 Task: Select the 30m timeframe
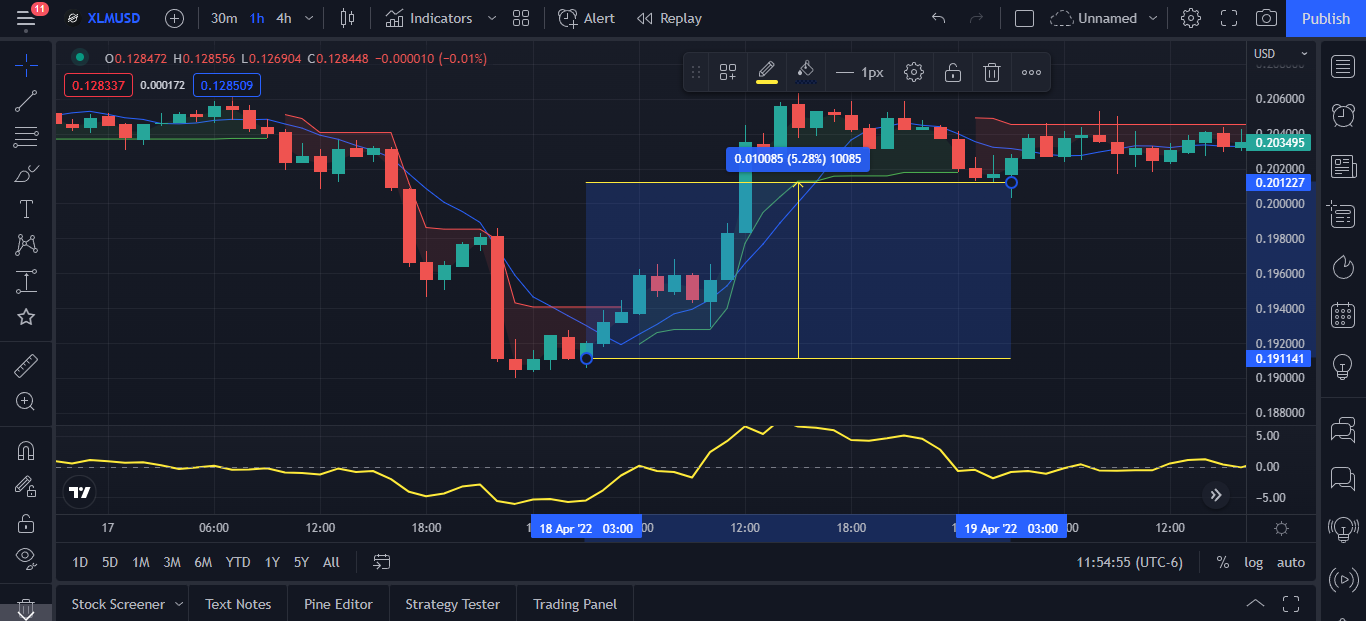coord(224,18)
